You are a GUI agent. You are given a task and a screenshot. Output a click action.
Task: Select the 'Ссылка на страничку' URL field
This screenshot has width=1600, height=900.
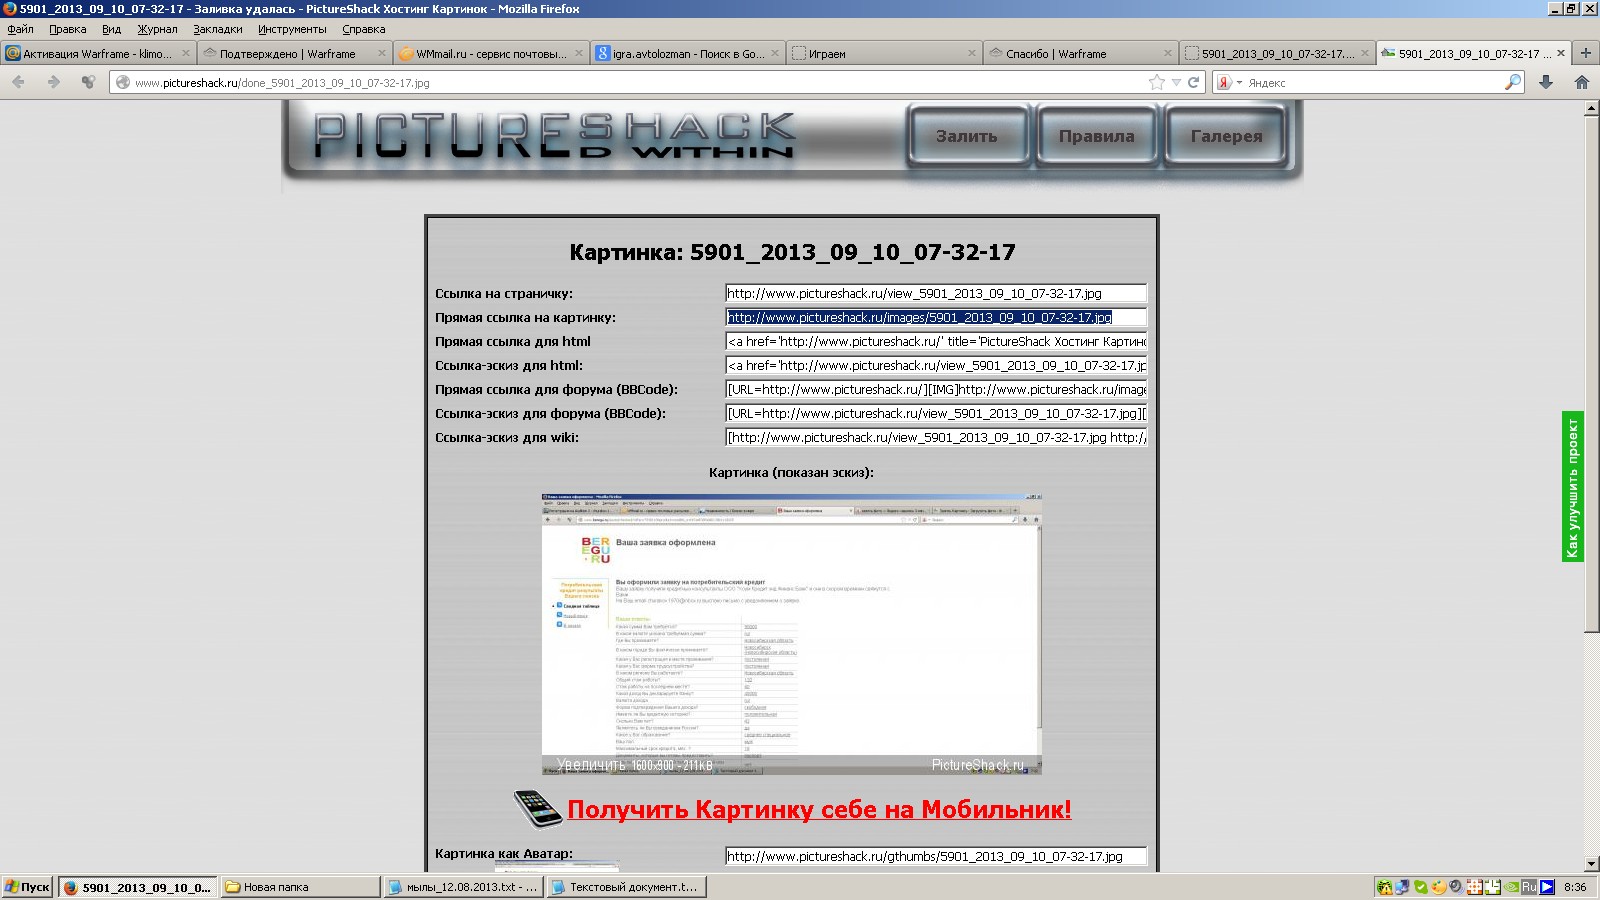click(935, 293)
